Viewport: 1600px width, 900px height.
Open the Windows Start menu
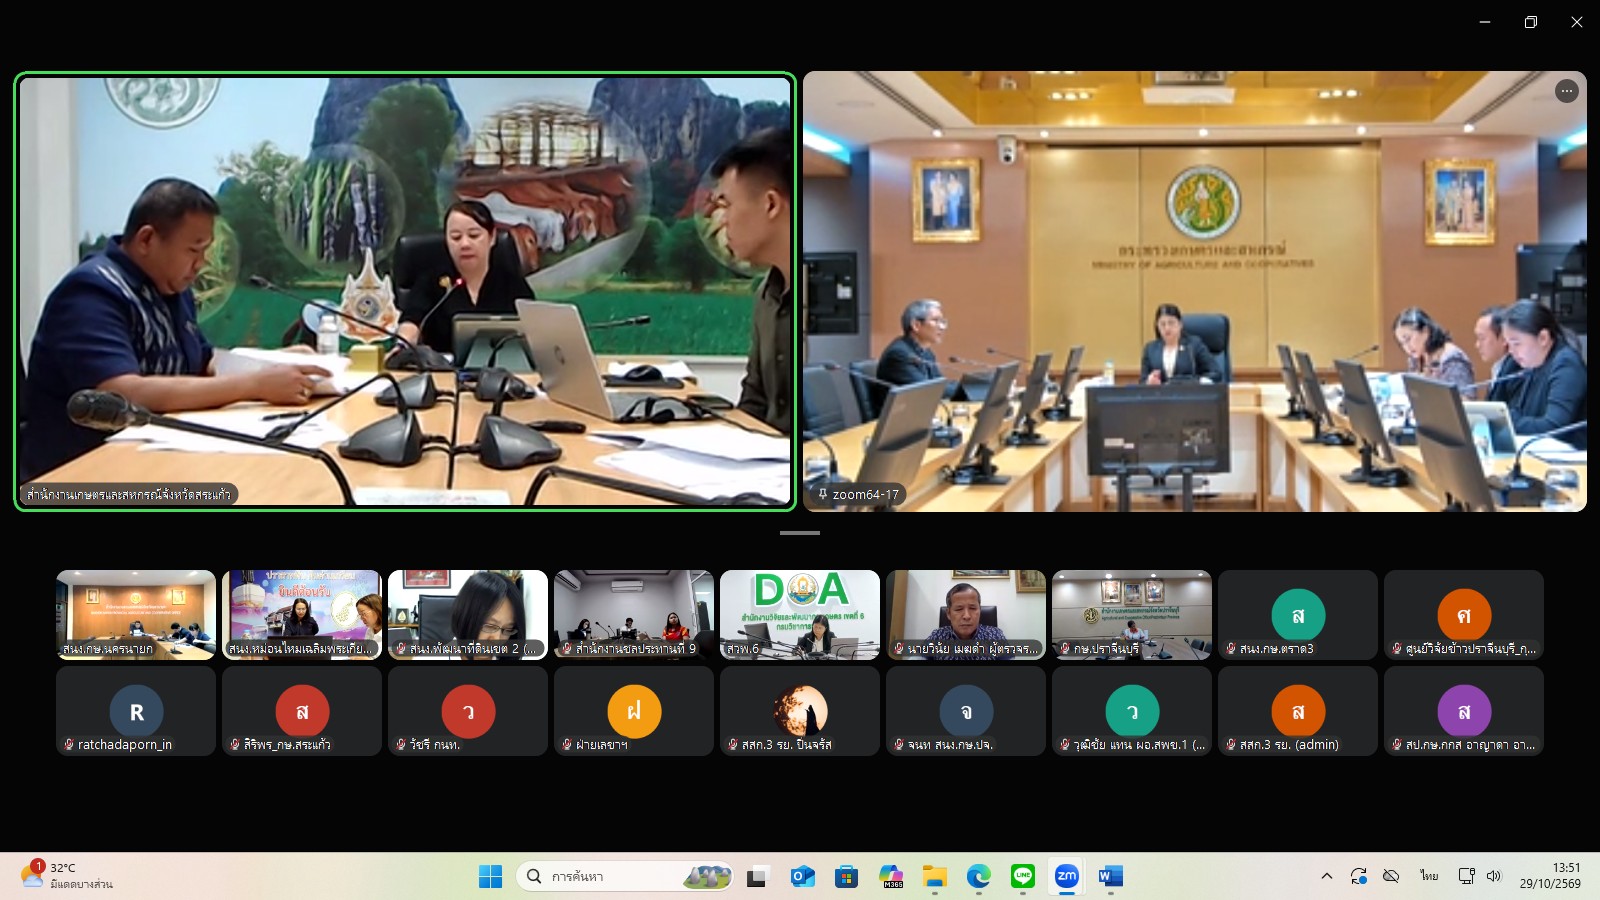tap(490, 876)
